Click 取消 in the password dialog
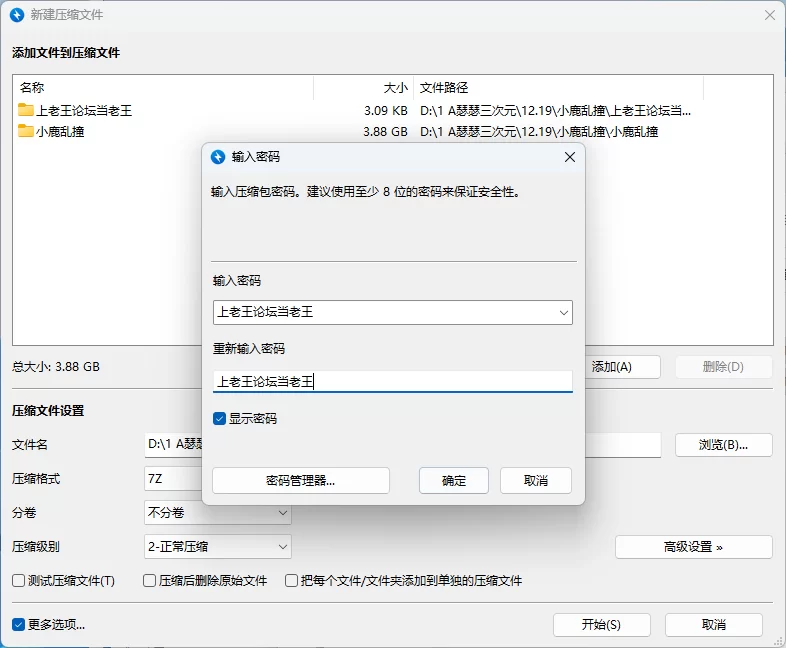Viewport: 786px width, 648px height. pyautogui.click(x=536, y=481)
